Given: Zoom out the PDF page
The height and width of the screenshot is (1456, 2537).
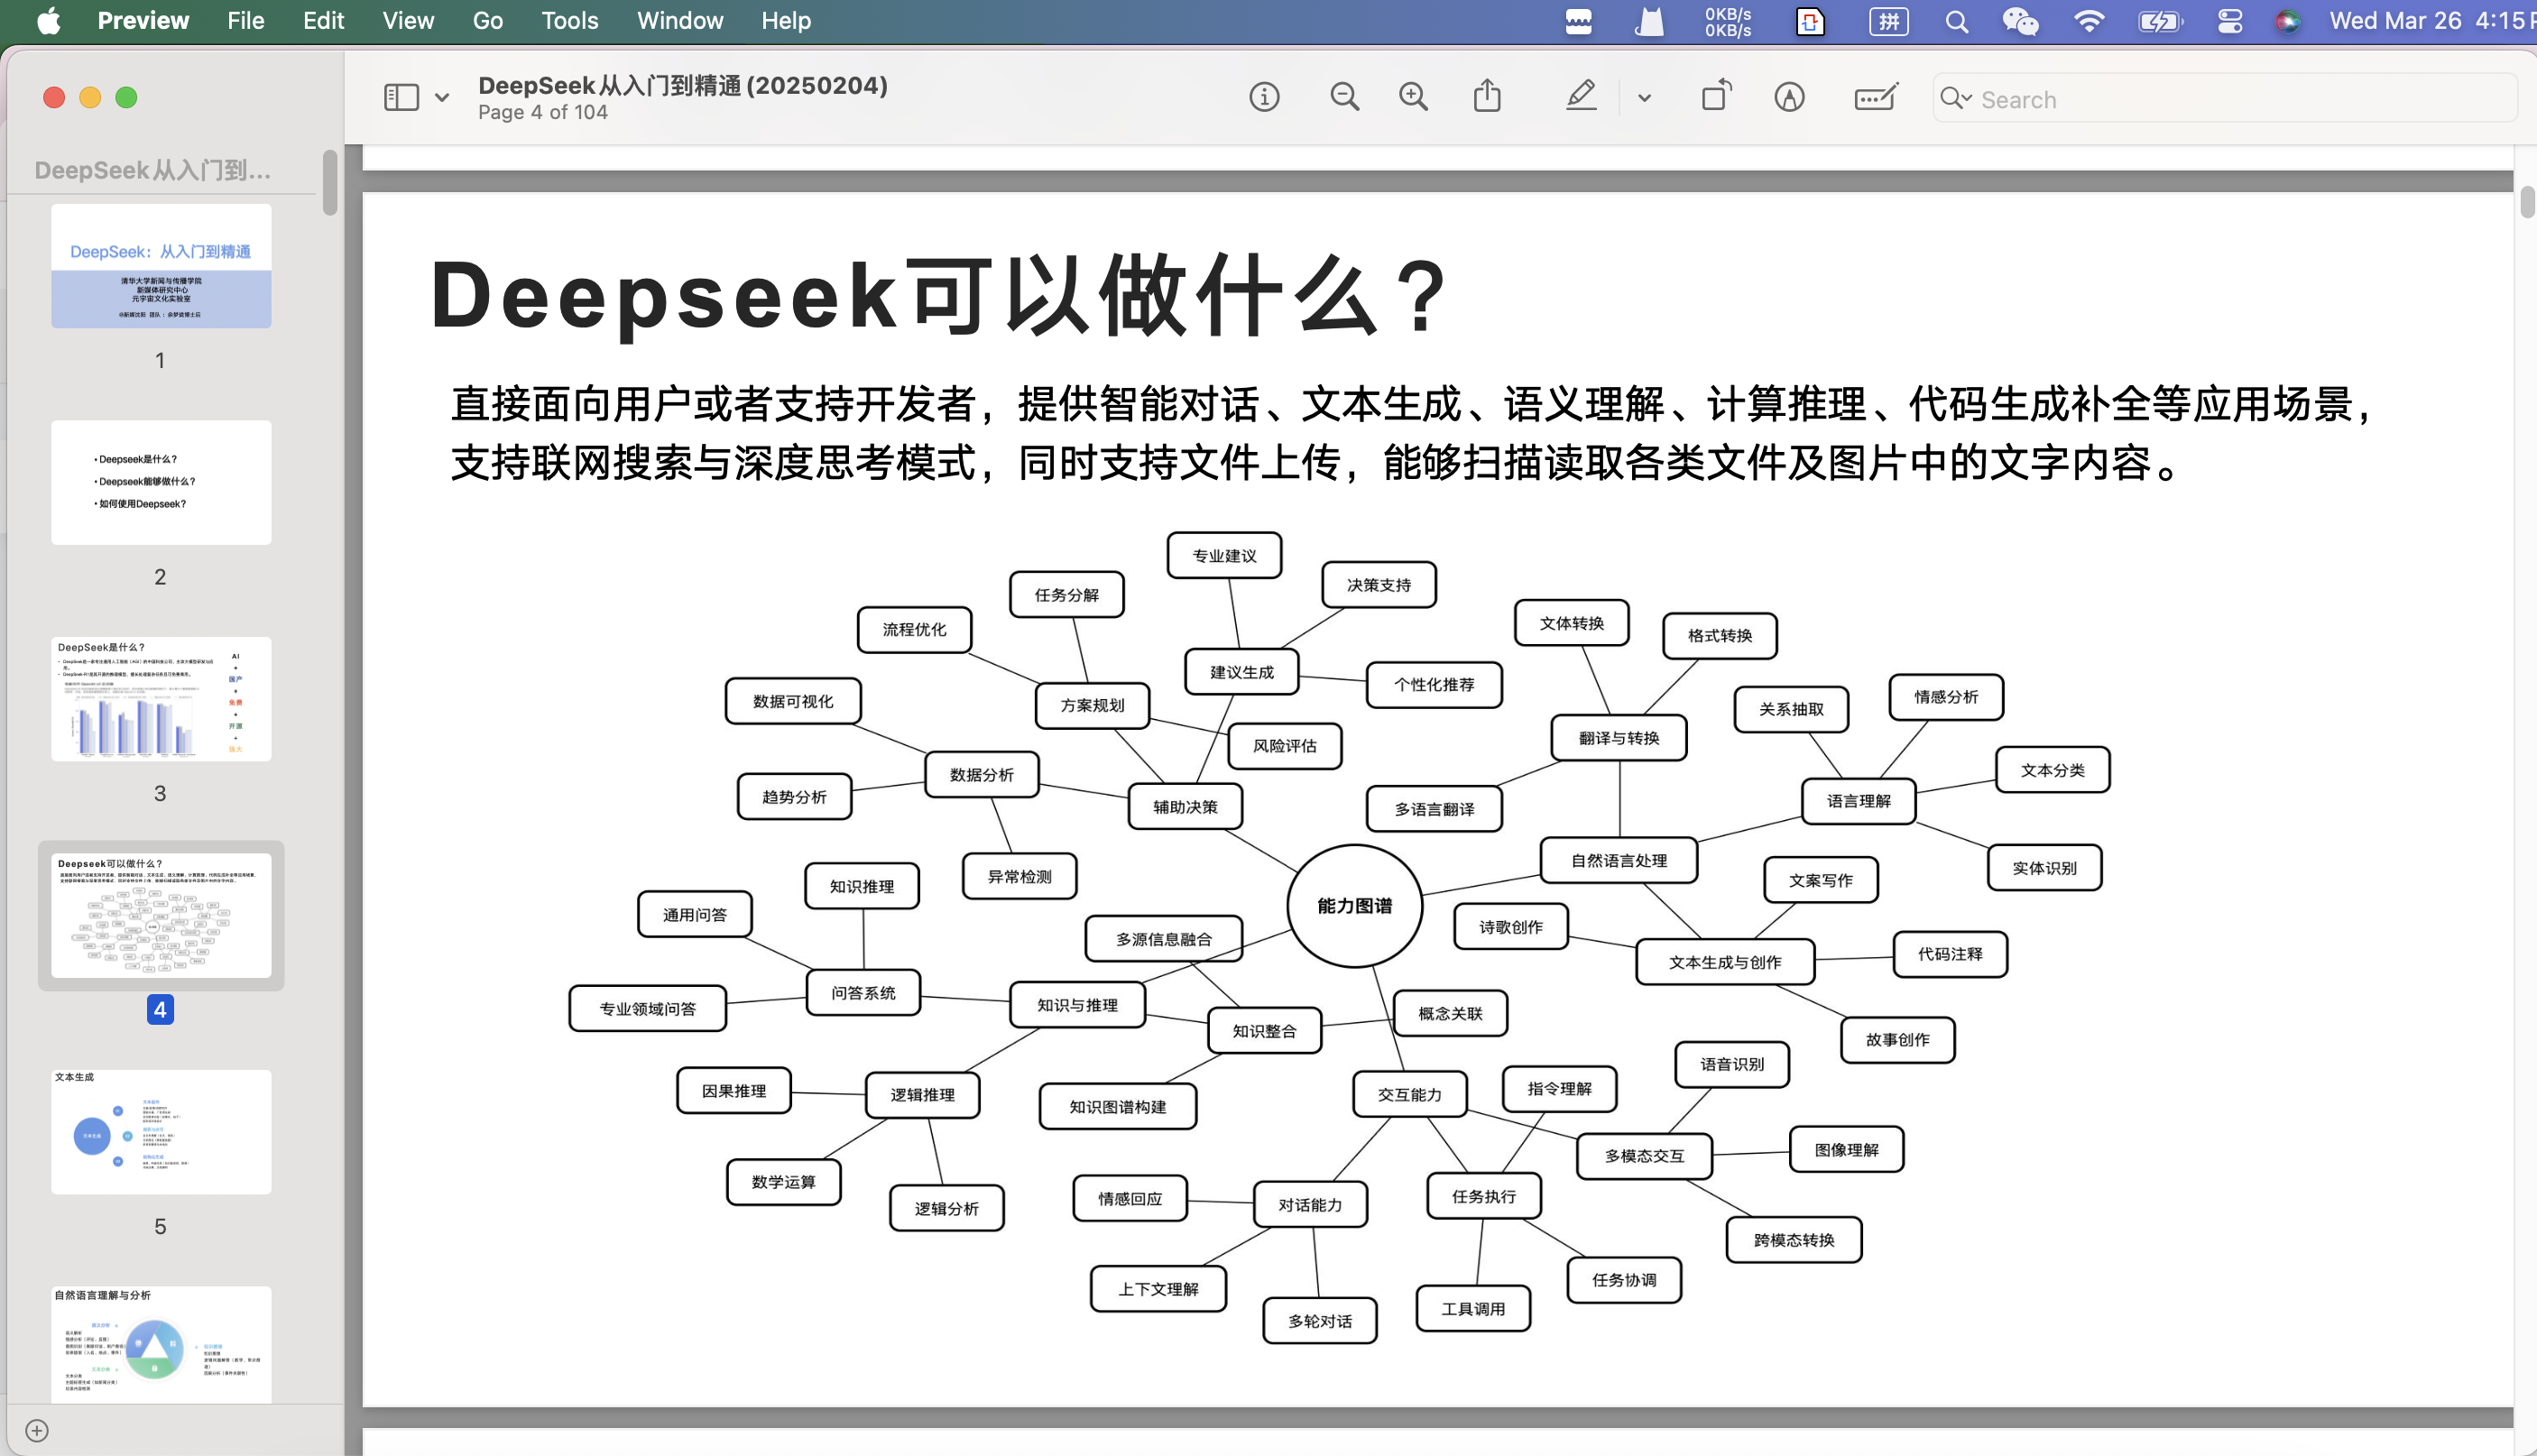Looking at the screenshot, I should [1345, 97].
